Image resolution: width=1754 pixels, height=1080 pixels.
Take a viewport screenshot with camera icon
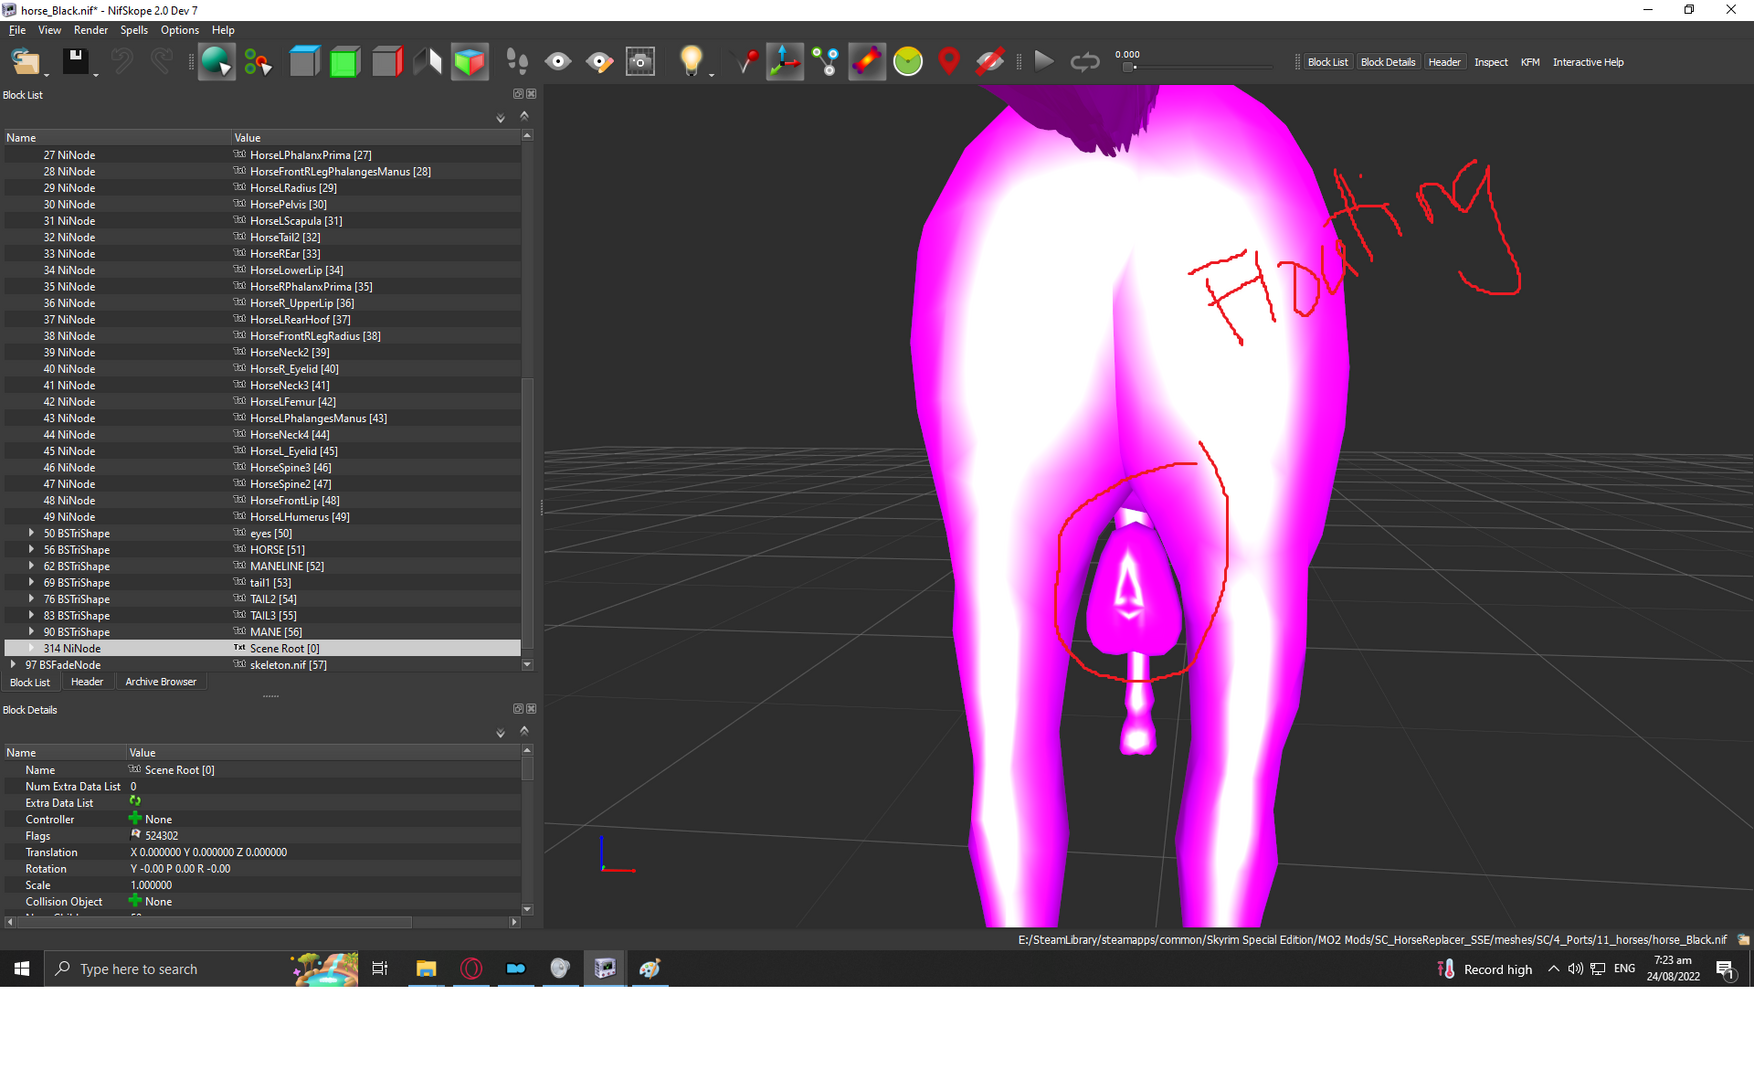pos(640,62)
